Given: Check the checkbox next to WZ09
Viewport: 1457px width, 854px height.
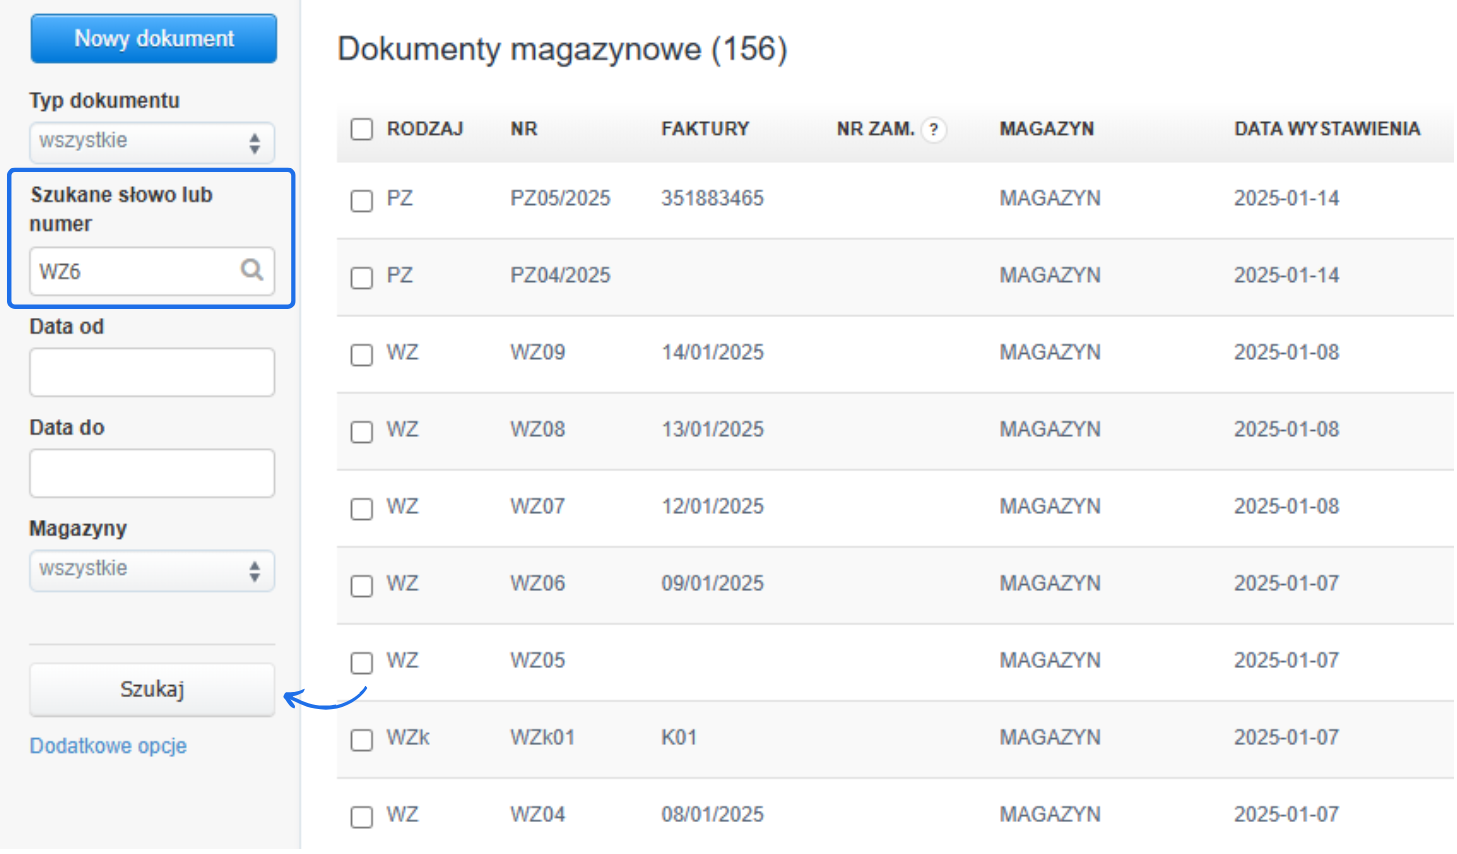Looking at the screenshot, I should click(x=361, y=355).
